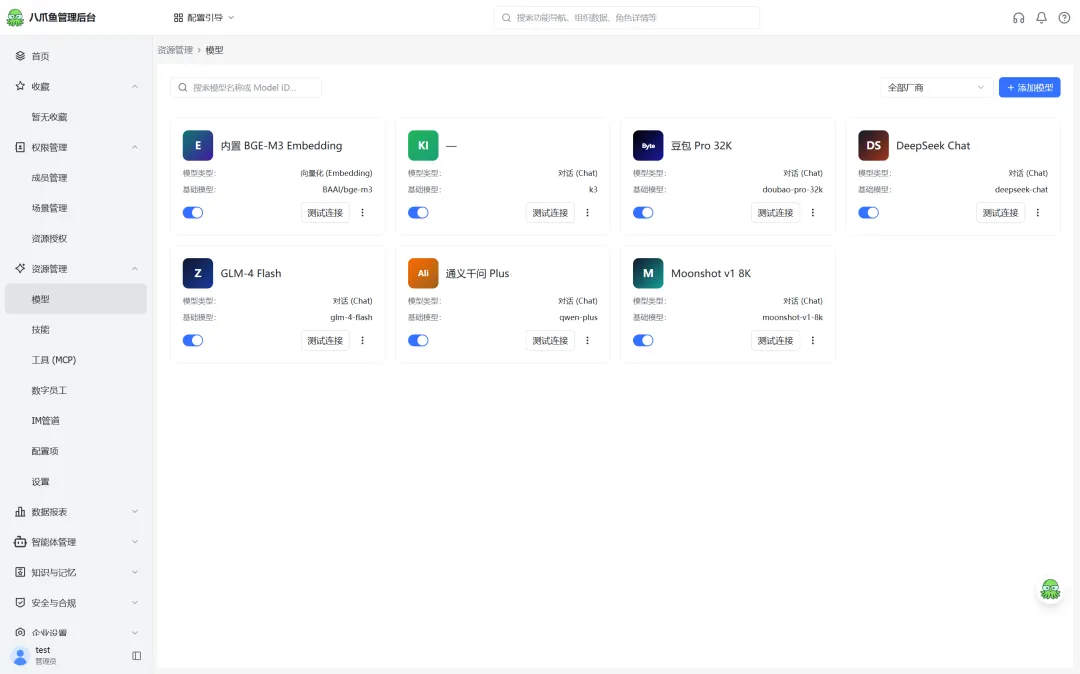
Task: Open more options for 豆包 Pro 32K card
Action: pyautogui.click(x=813, y=213)
